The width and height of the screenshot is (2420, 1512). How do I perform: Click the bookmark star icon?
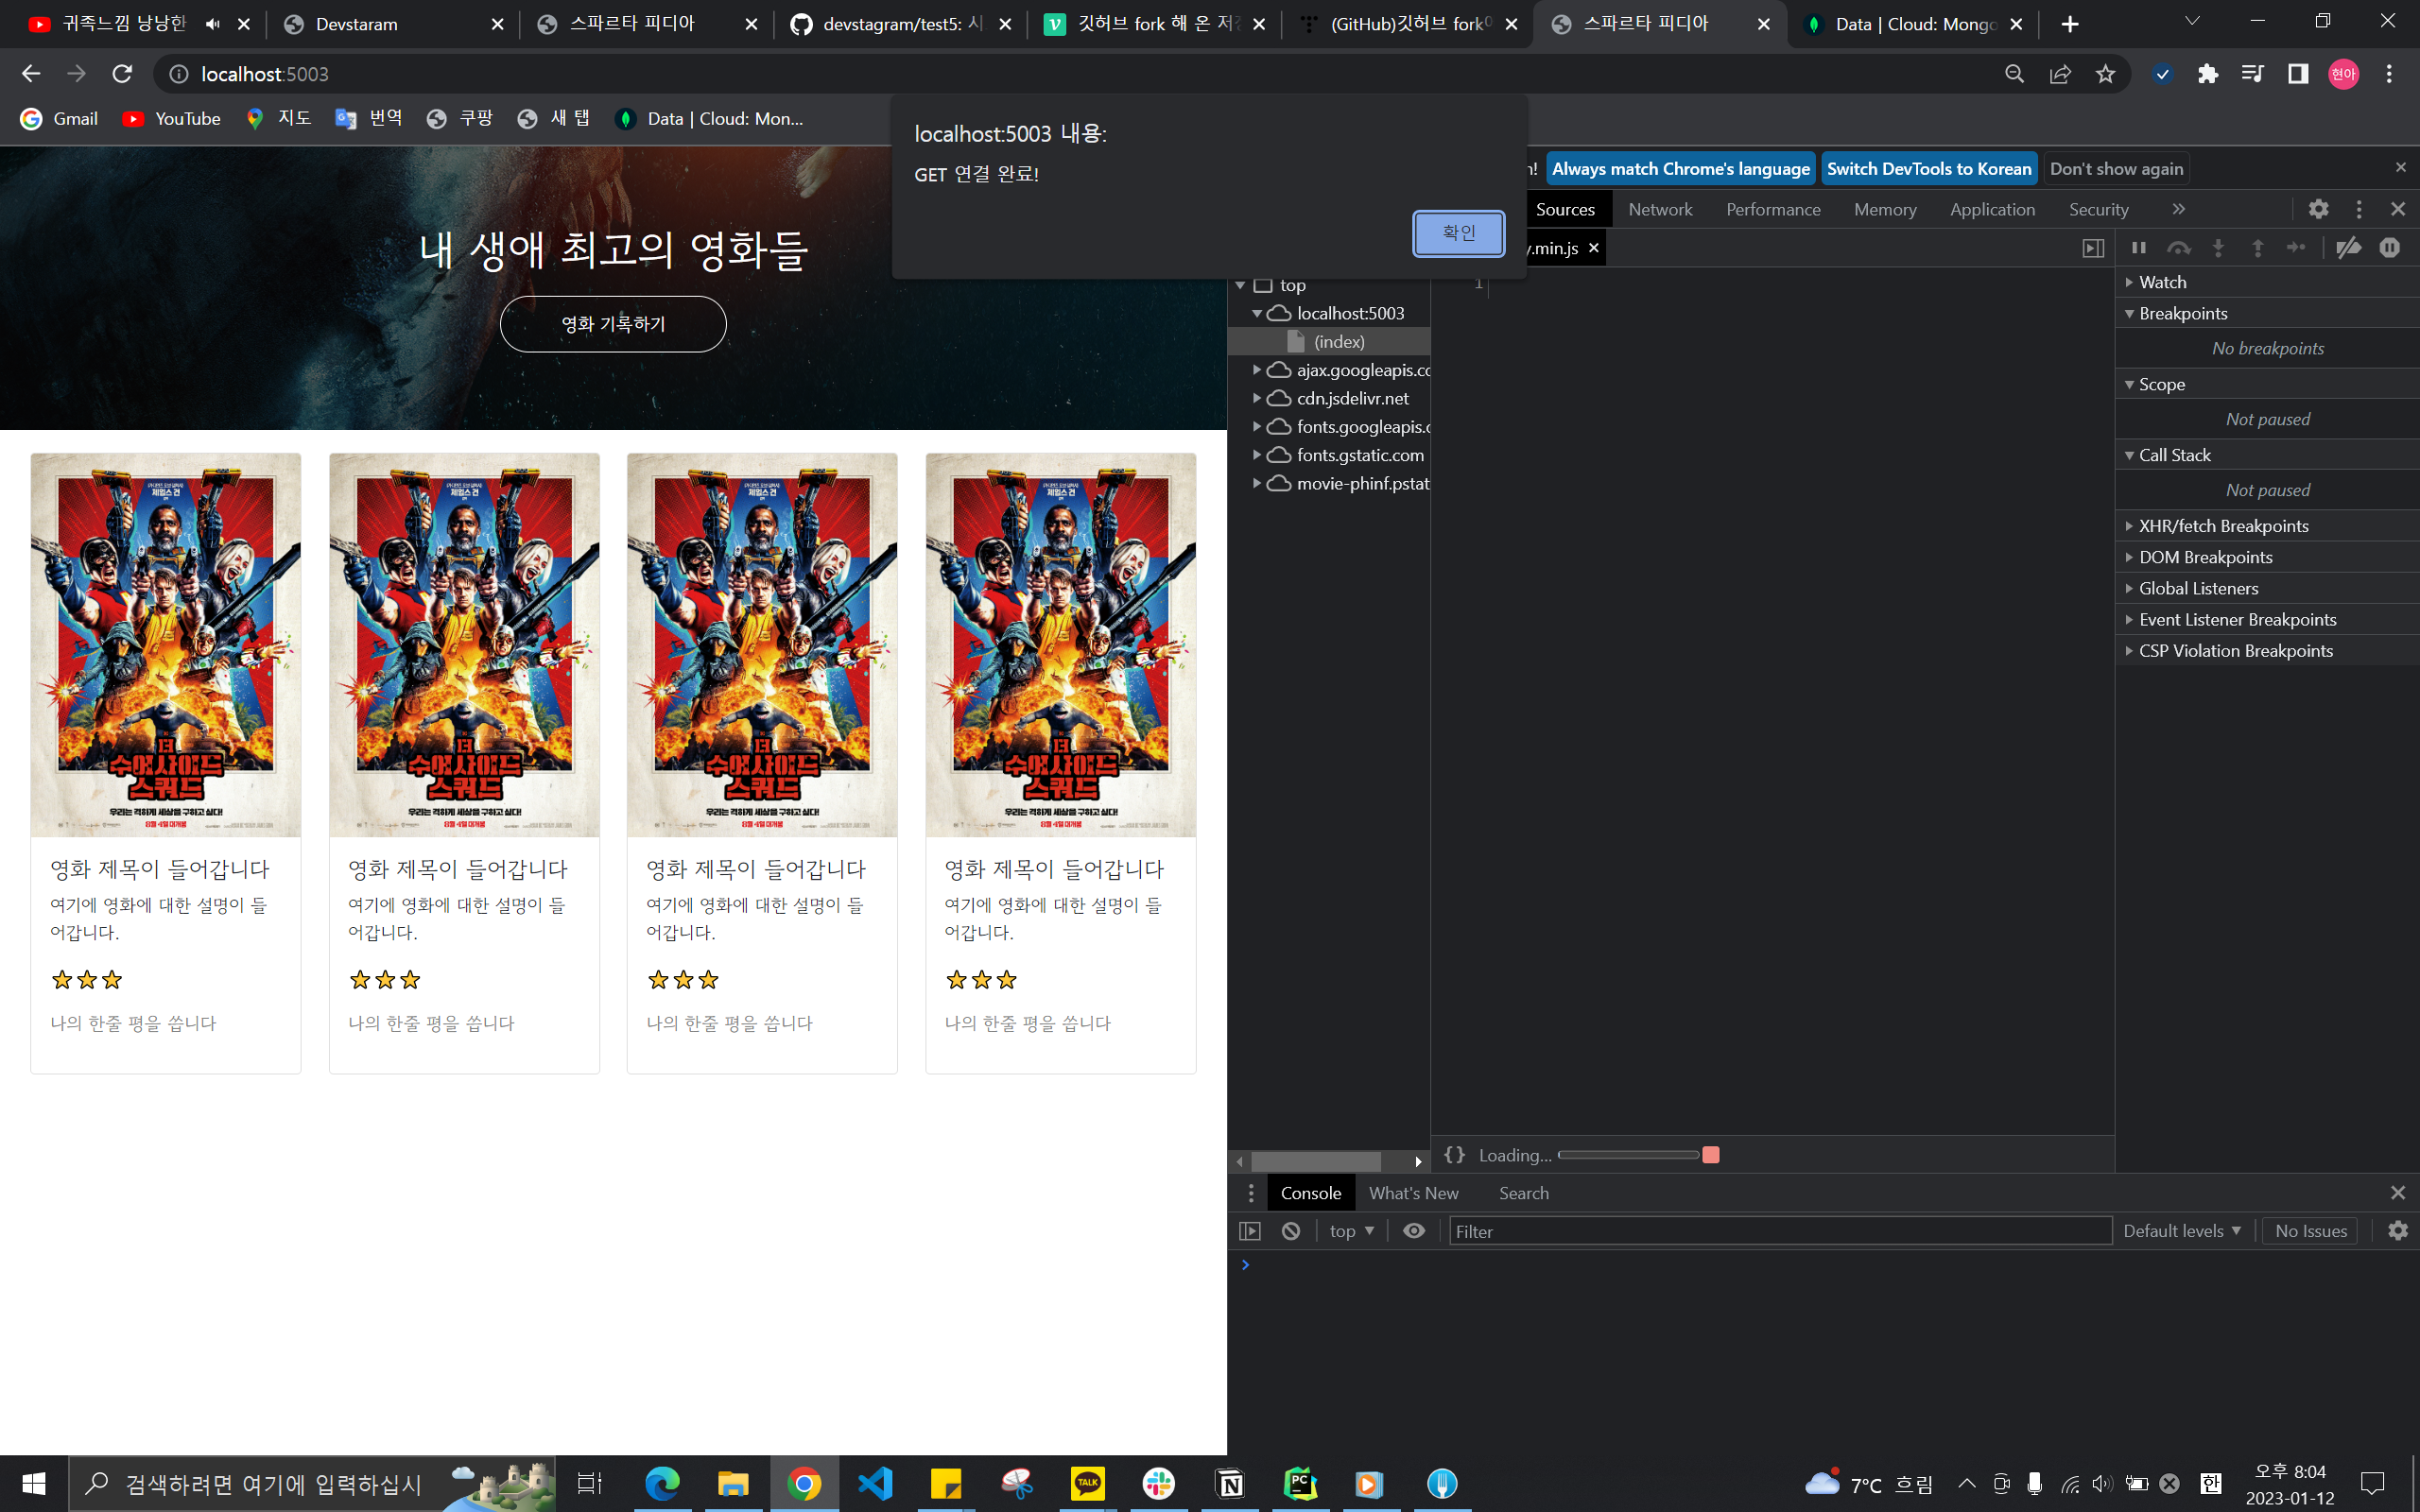coord(2105,74)
